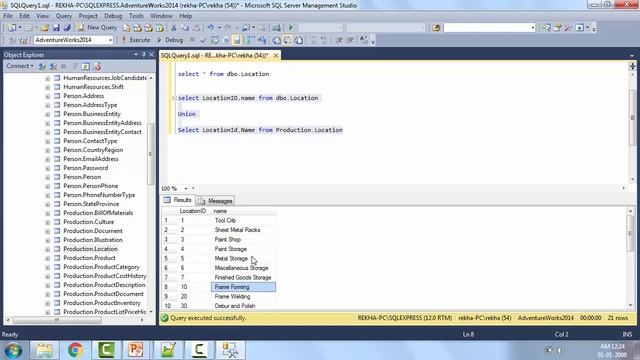Image resolution: width=640 pixels, height=360 pixels.
Task: Save the query with the Save icon
Action: pos(56,28)
